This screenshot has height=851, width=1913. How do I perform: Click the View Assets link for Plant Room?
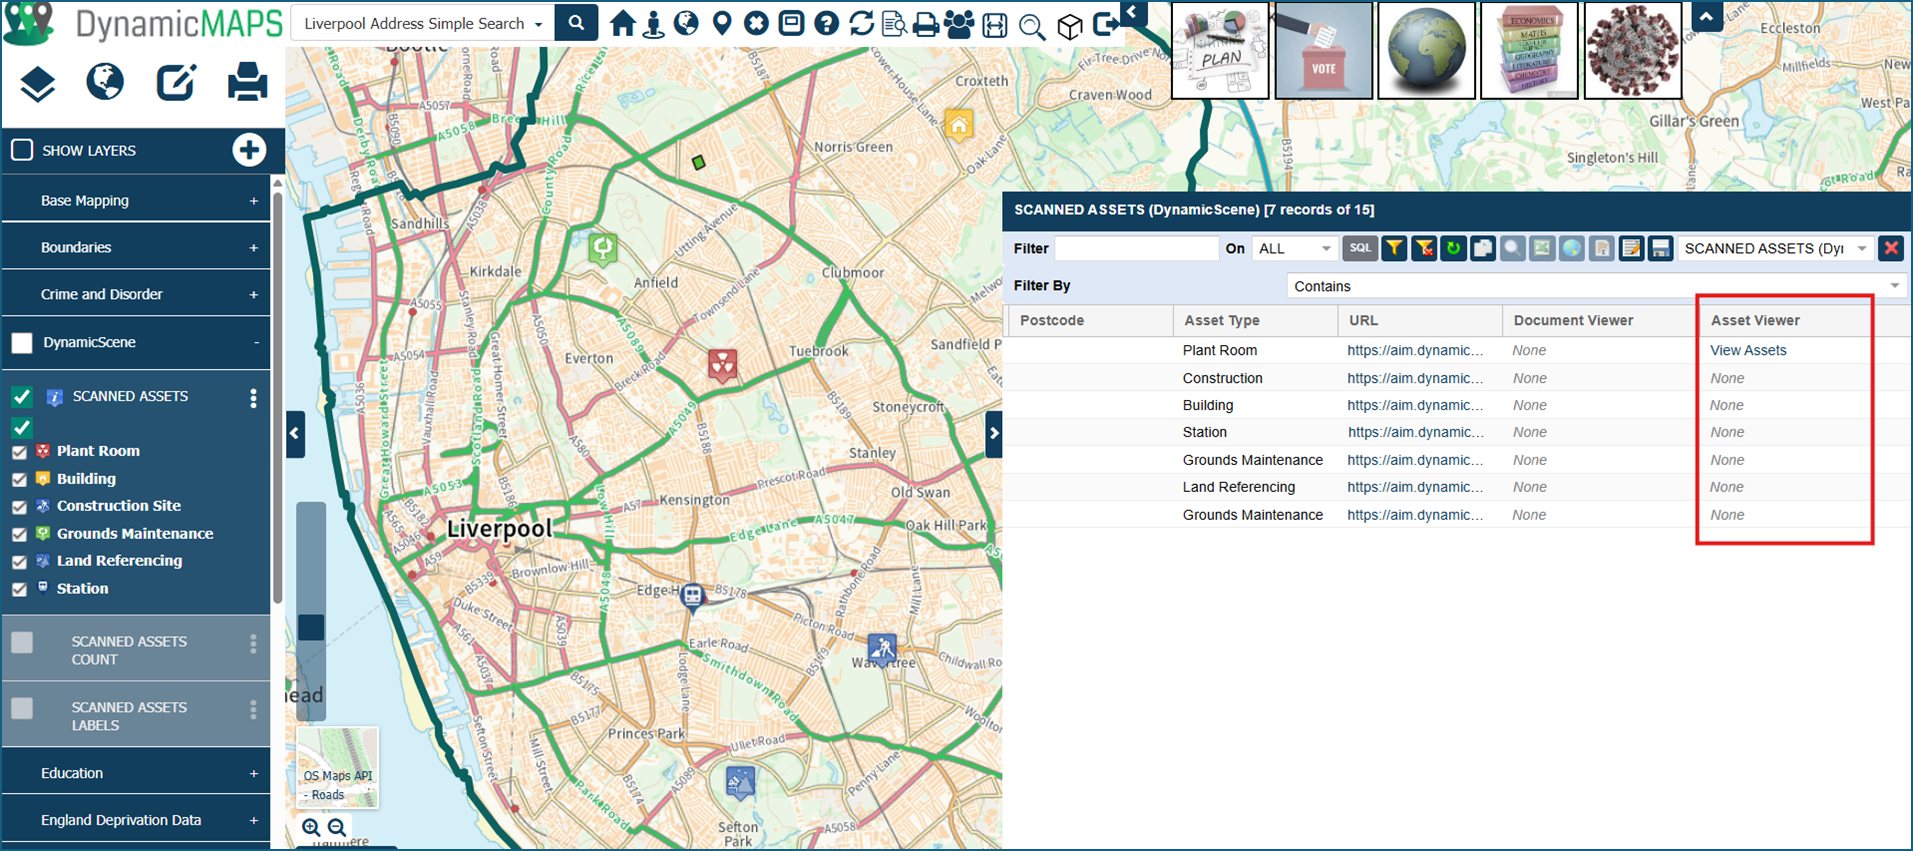[1748, 350]
